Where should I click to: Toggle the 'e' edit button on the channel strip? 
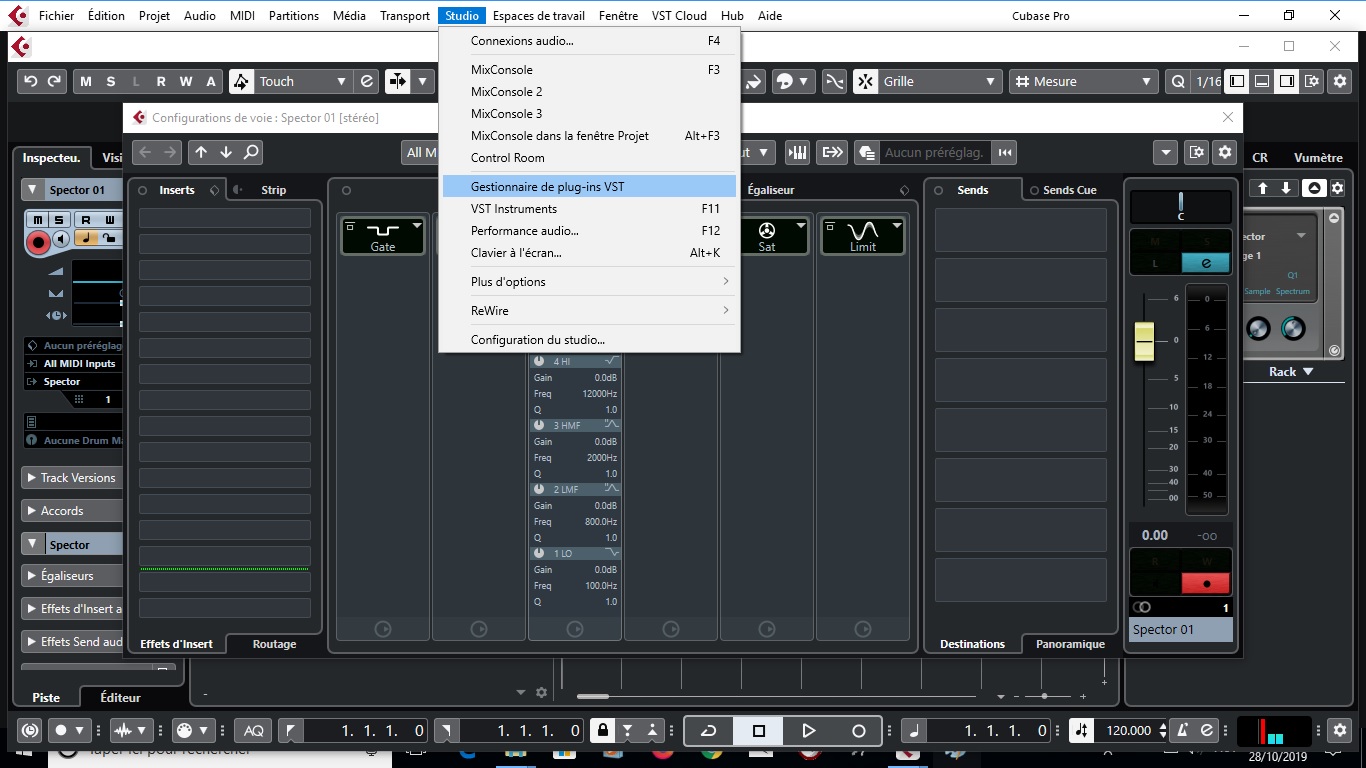coord(1206,262)
